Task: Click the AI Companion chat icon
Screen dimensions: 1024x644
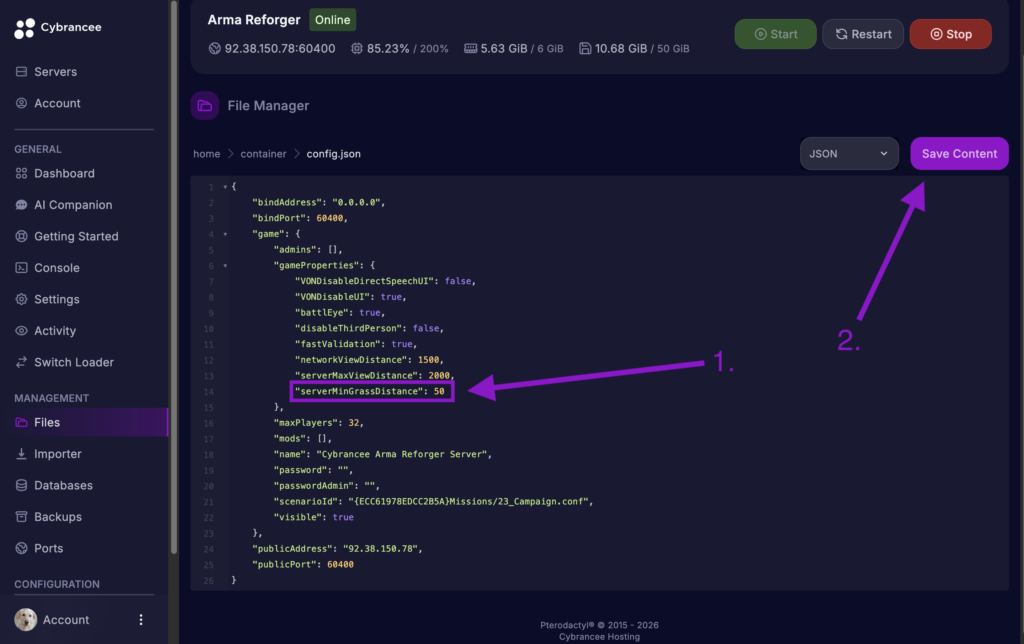Action: click(x=22, y=205)
